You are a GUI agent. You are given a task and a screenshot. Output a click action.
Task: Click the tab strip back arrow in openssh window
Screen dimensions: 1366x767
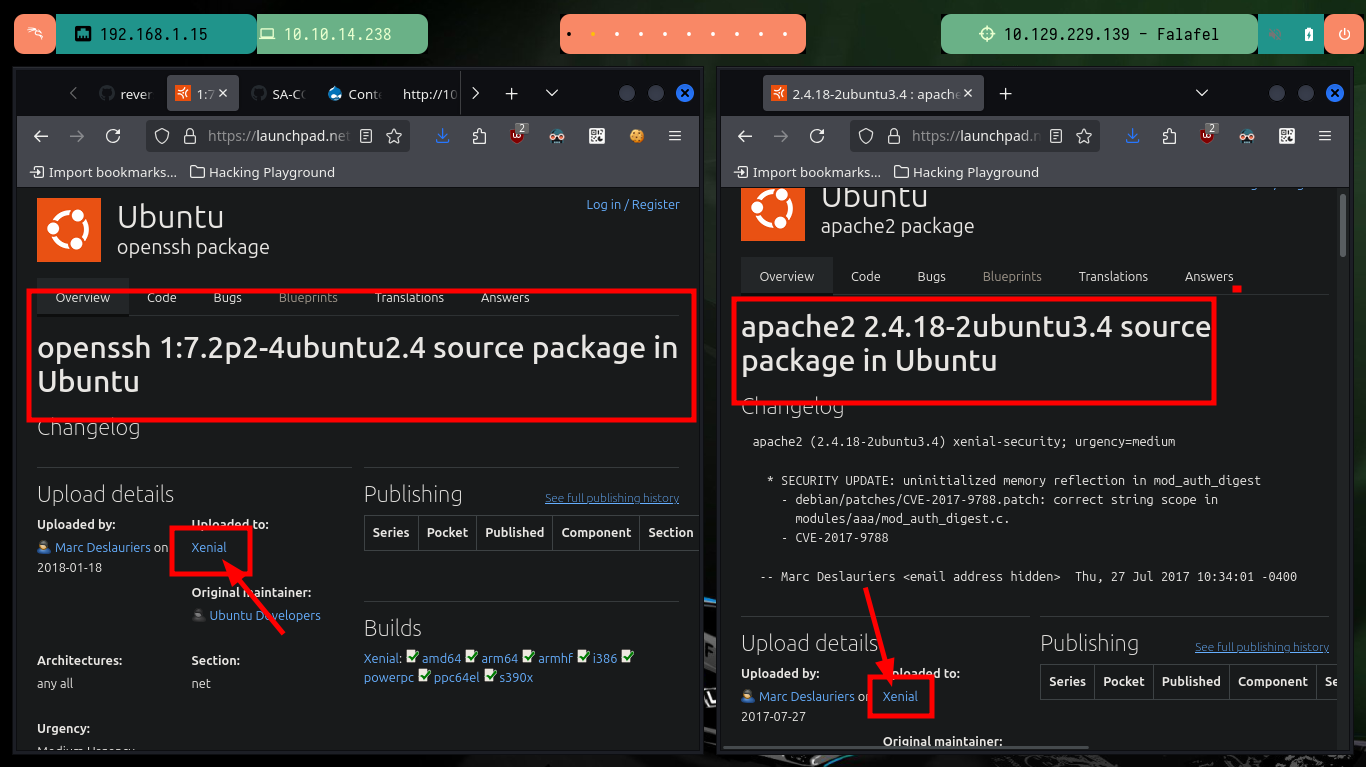coord(73,93)
